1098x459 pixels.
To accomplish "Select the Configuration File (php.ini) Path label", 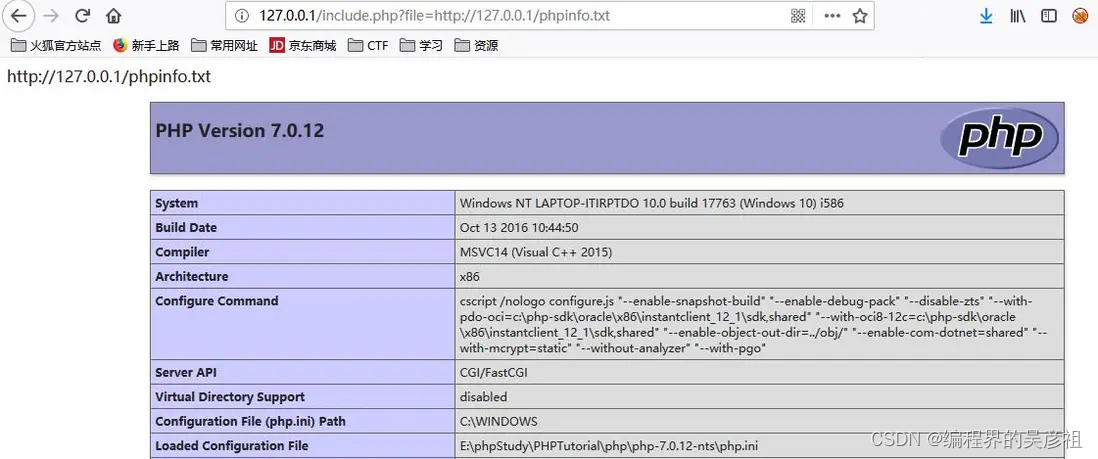I will (250, 422).
